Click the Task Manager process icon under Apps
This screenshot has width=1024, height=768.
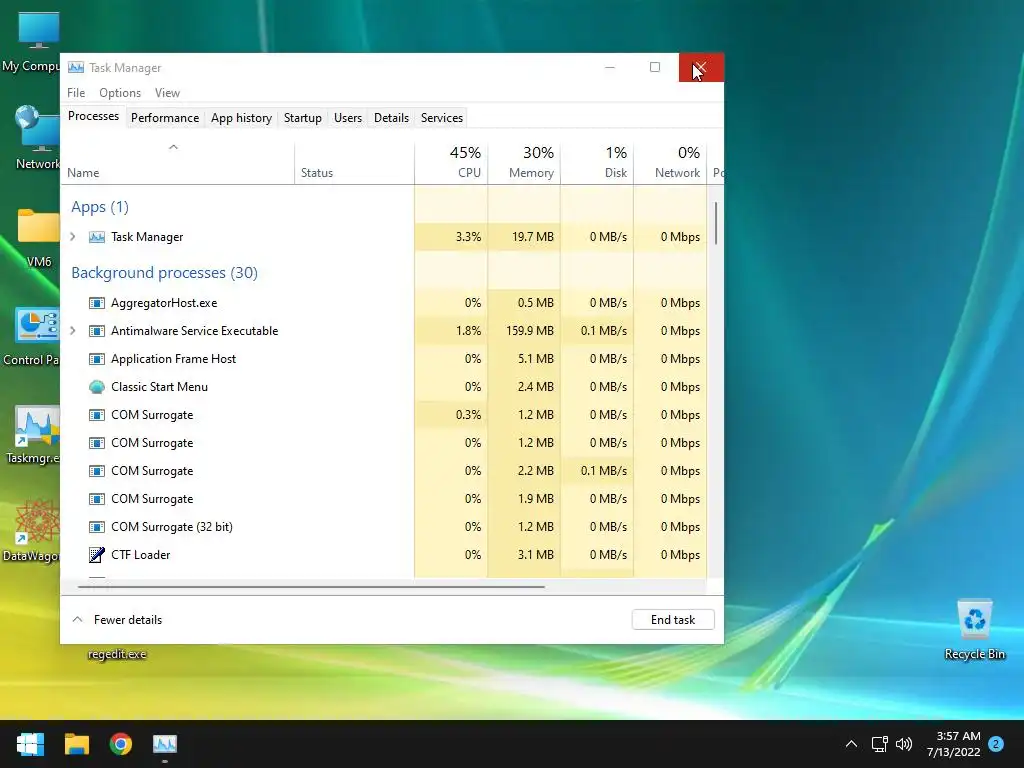pyautogui.click(x=97, y=237)
